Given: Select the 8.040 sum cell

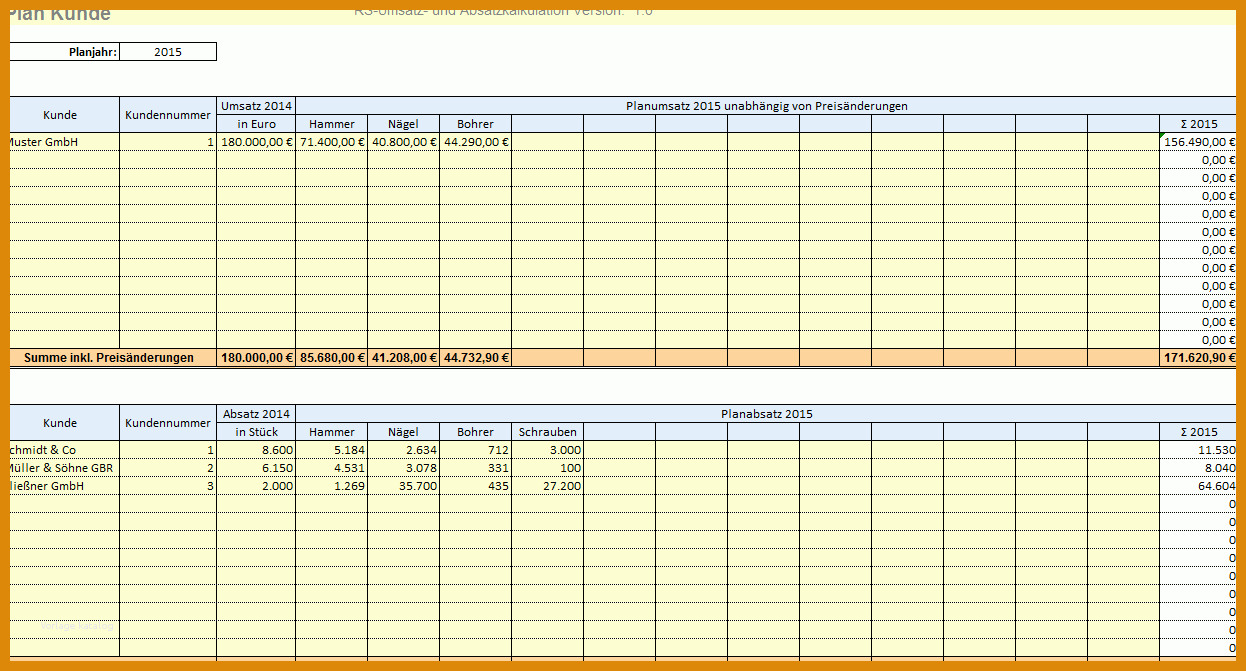Looking at the screenshot, I should [x=1198, y=467].
